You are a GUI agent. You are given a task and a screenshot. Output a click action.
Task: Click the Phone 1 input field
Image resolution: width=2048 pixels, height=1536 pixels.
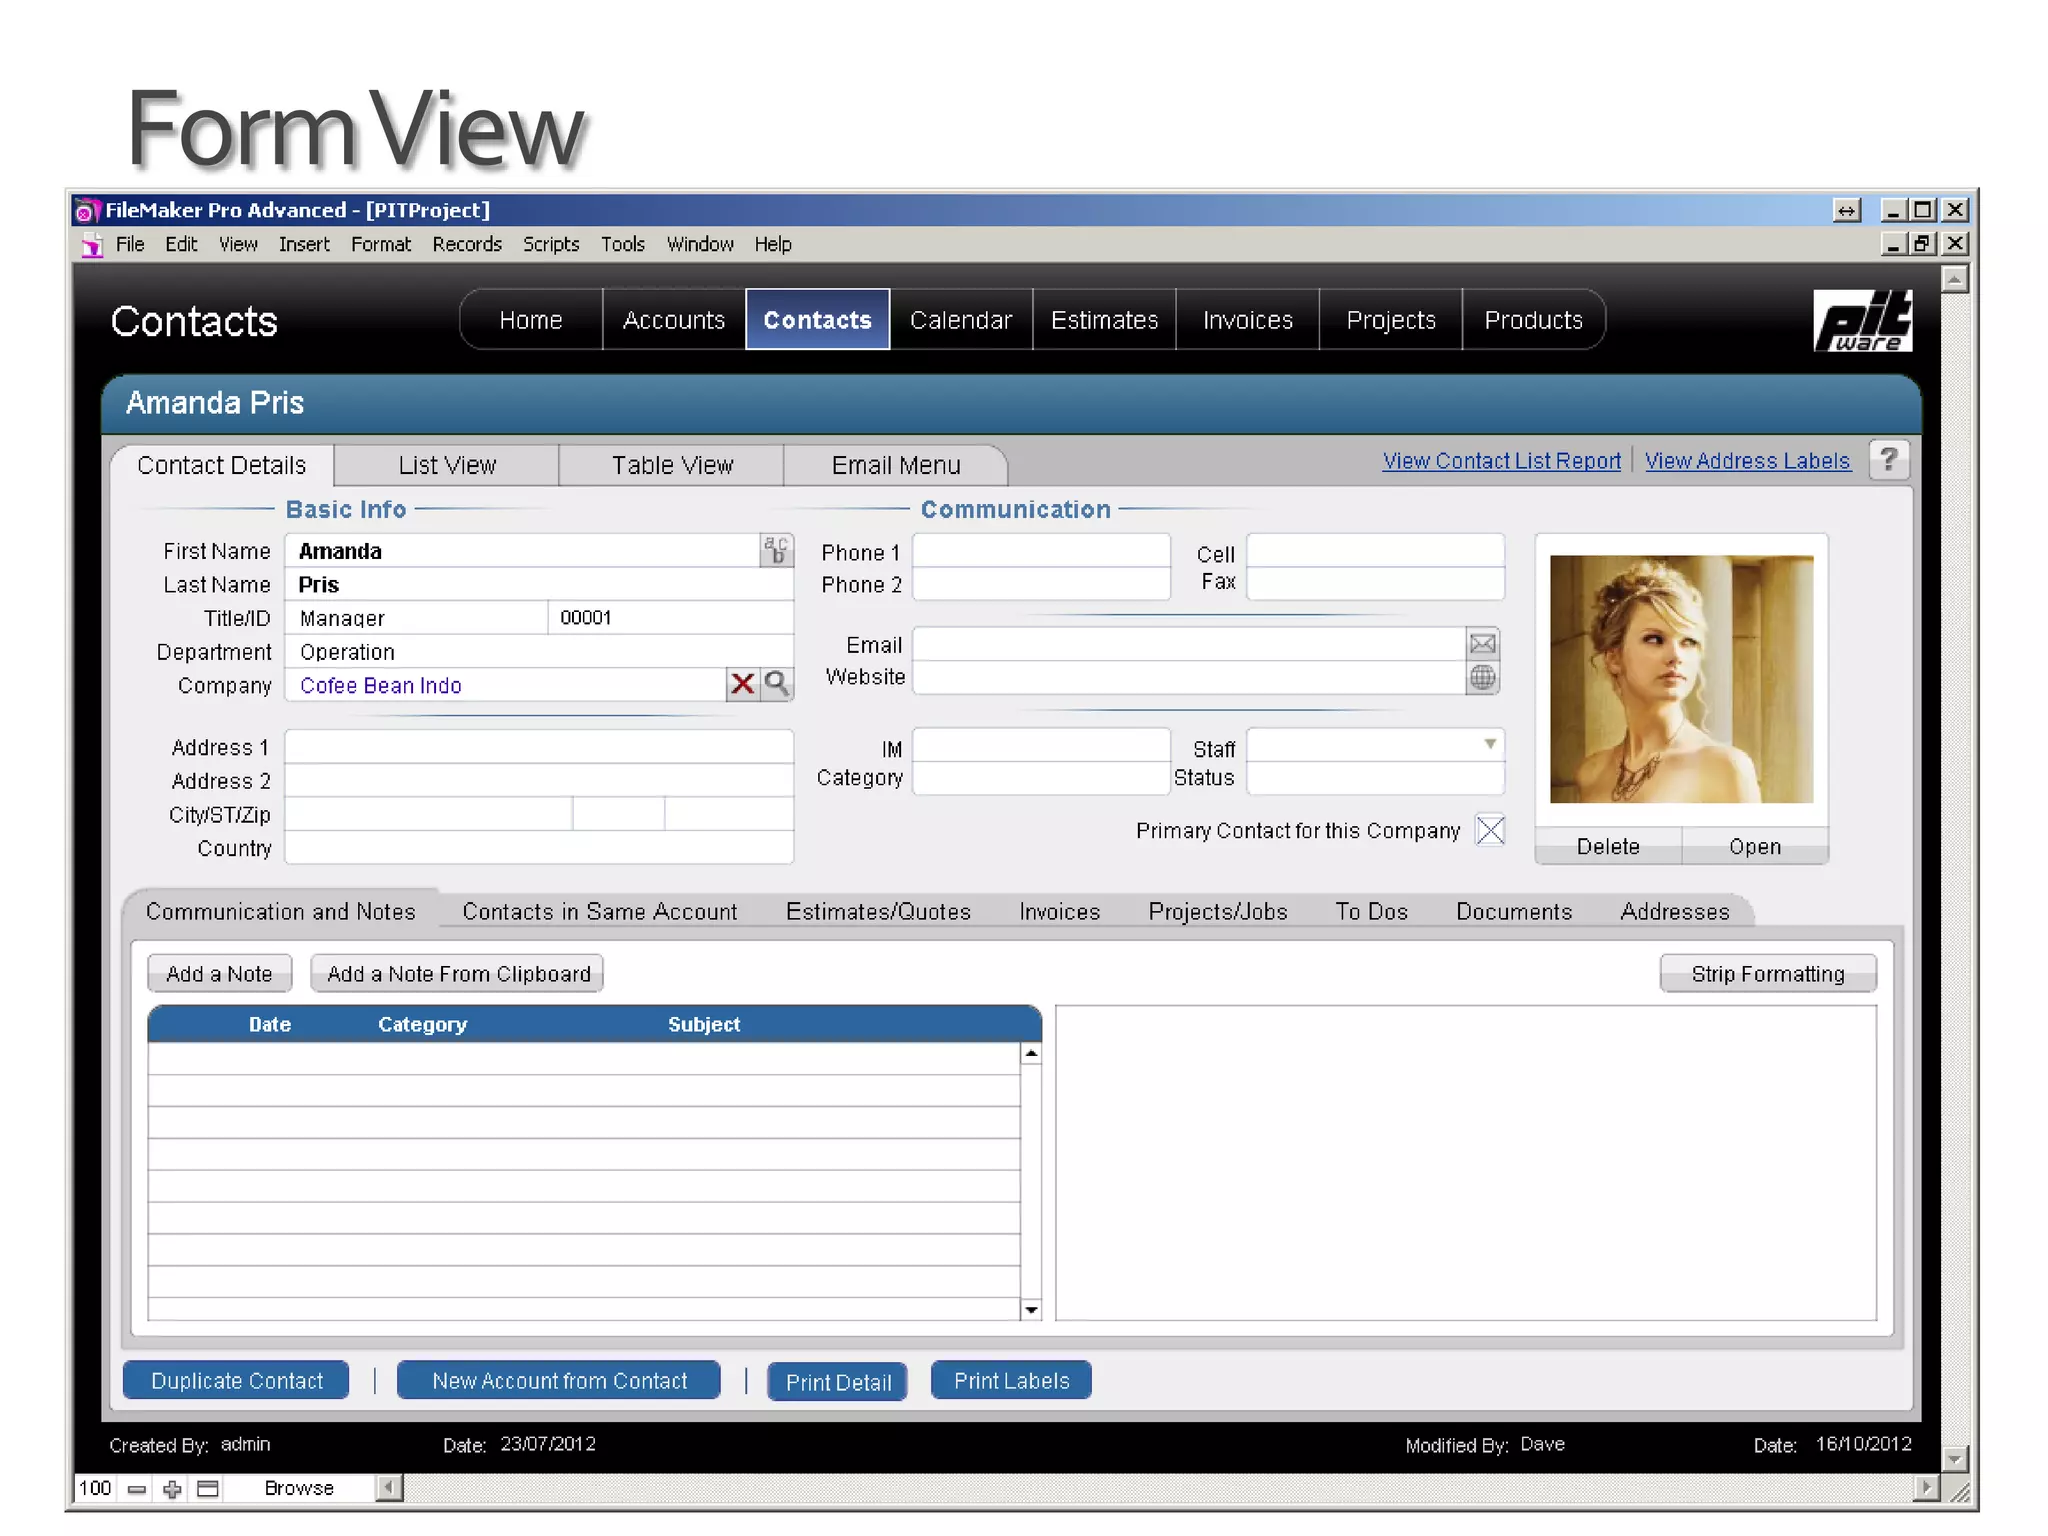(x=1040, y=551)
